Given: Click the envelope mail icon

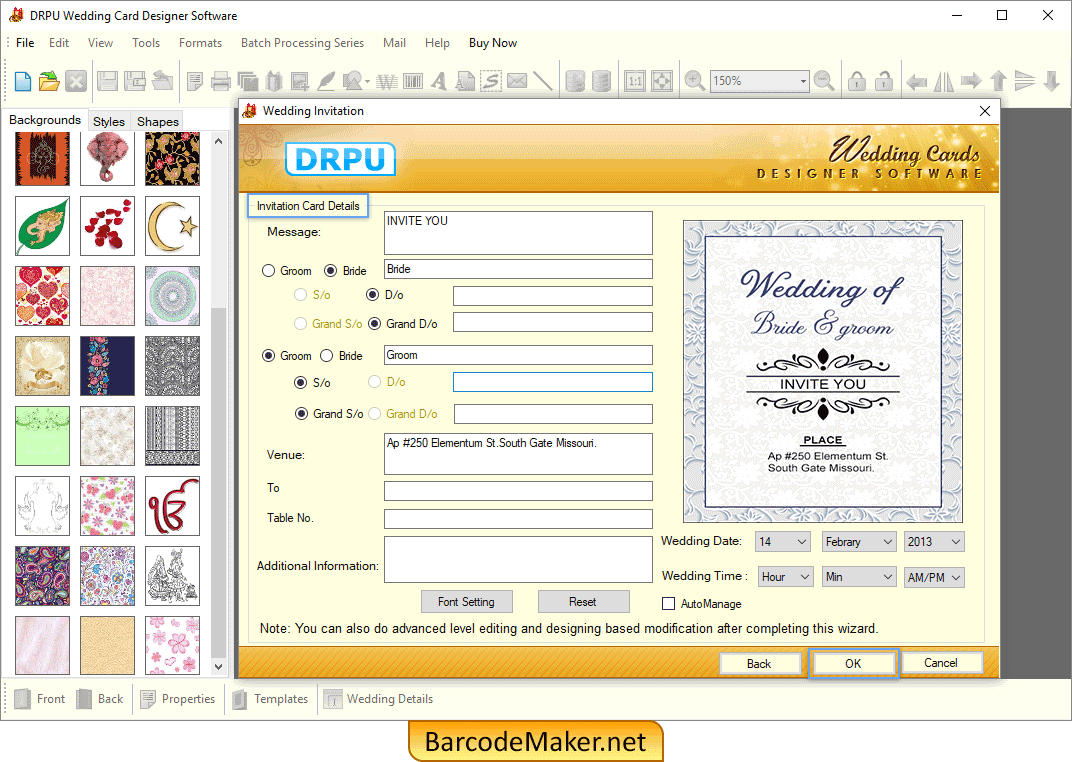Looking at the screenshot, I should click(x=517, y=81).
